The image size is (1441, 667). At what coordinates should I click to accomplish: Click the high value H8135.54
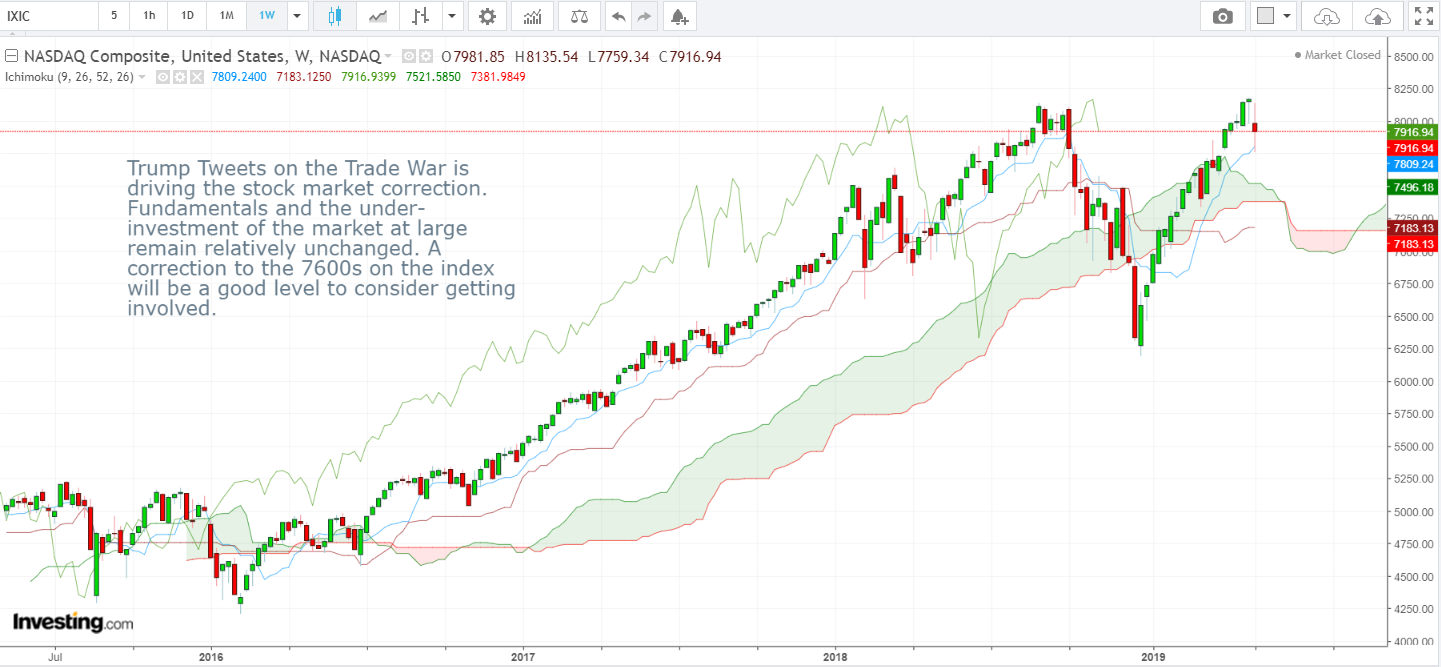tap(546, 57)
